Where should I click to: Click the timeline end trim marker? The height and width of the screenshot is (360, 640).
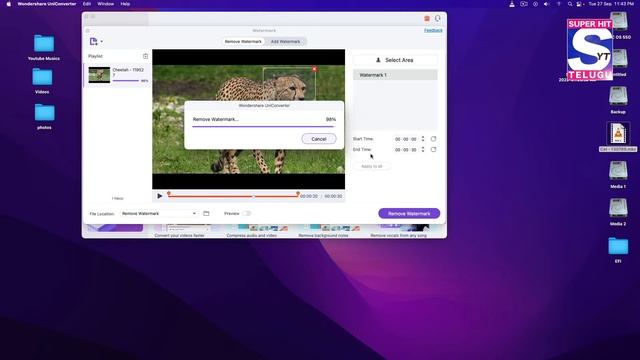click(298, 193)
